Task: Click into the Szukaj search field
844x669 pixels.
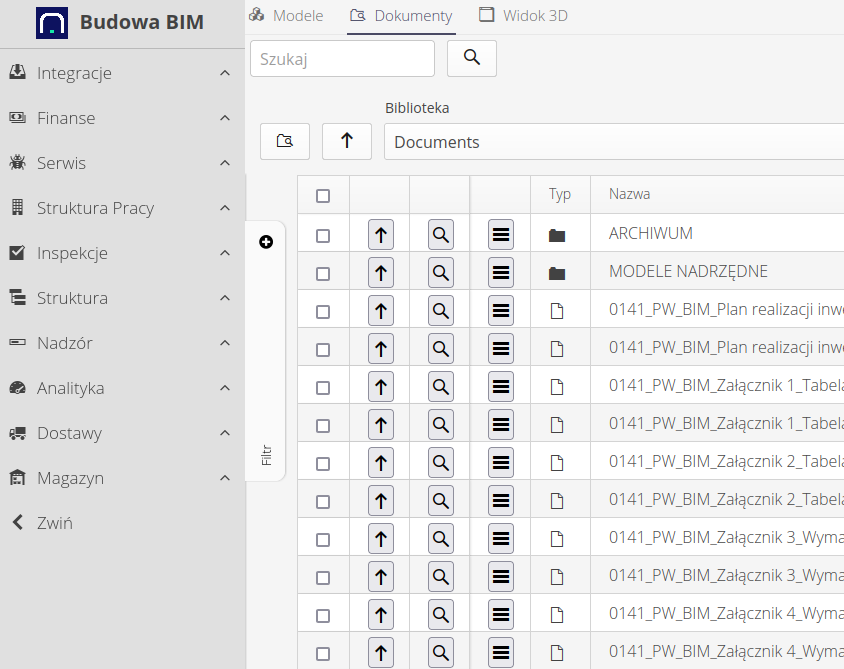Action: click(342, 59)
